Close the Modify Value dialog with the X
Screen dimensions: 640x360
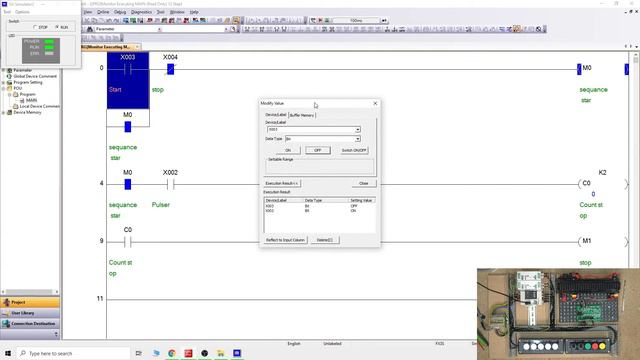coord(376,103)
